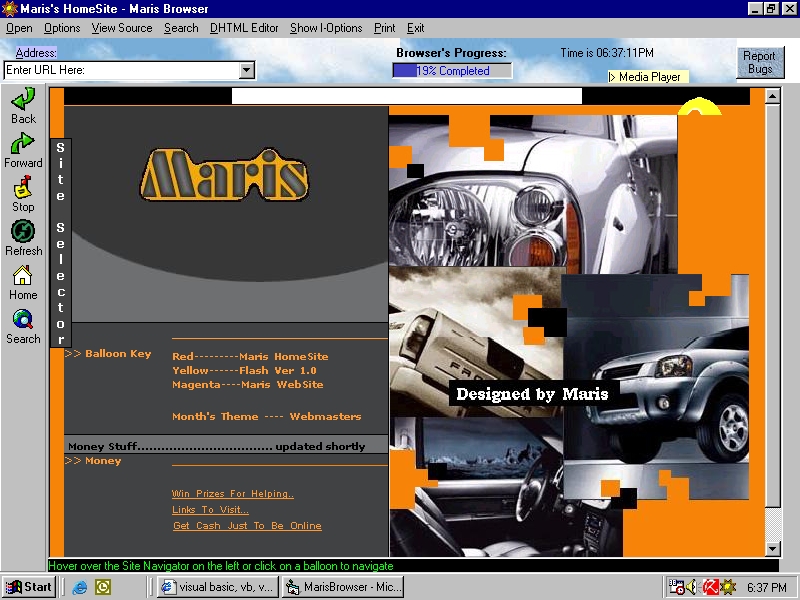800x600 pixels.
Task: Open the Win Prizes For Helping link
Action: point(233,494)
